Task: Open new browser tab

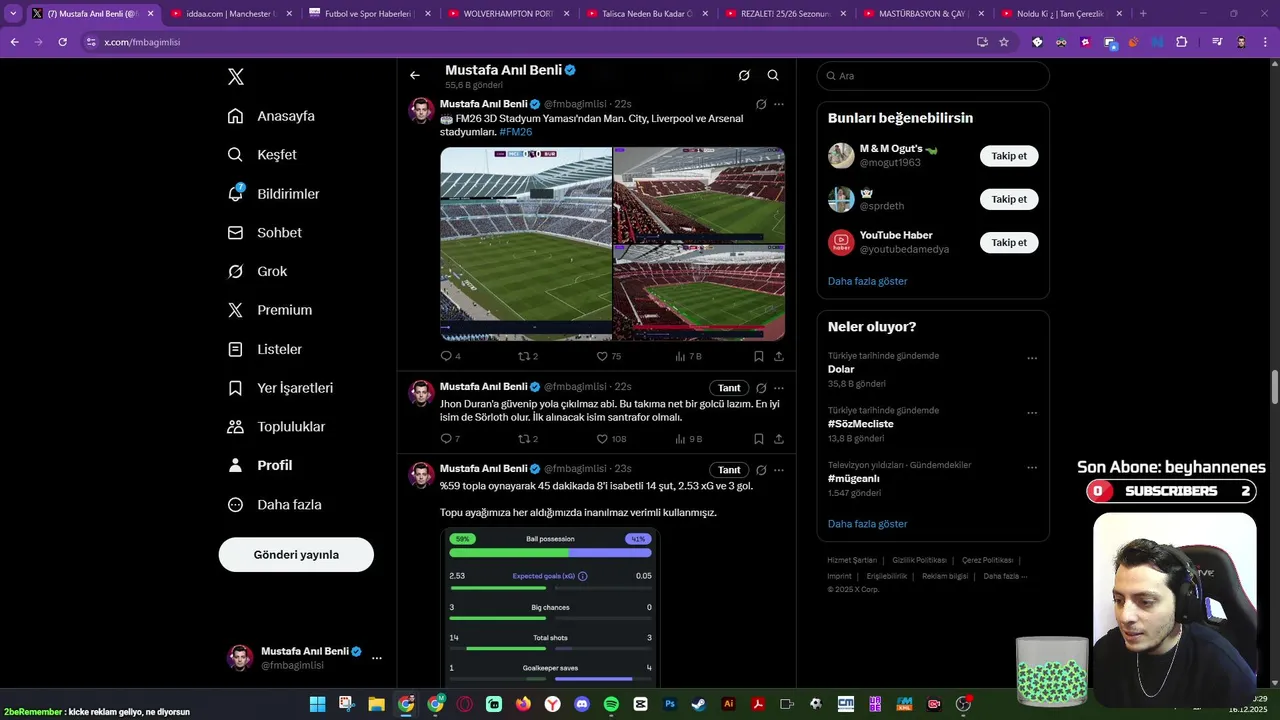Action: tap(1143, 14)
